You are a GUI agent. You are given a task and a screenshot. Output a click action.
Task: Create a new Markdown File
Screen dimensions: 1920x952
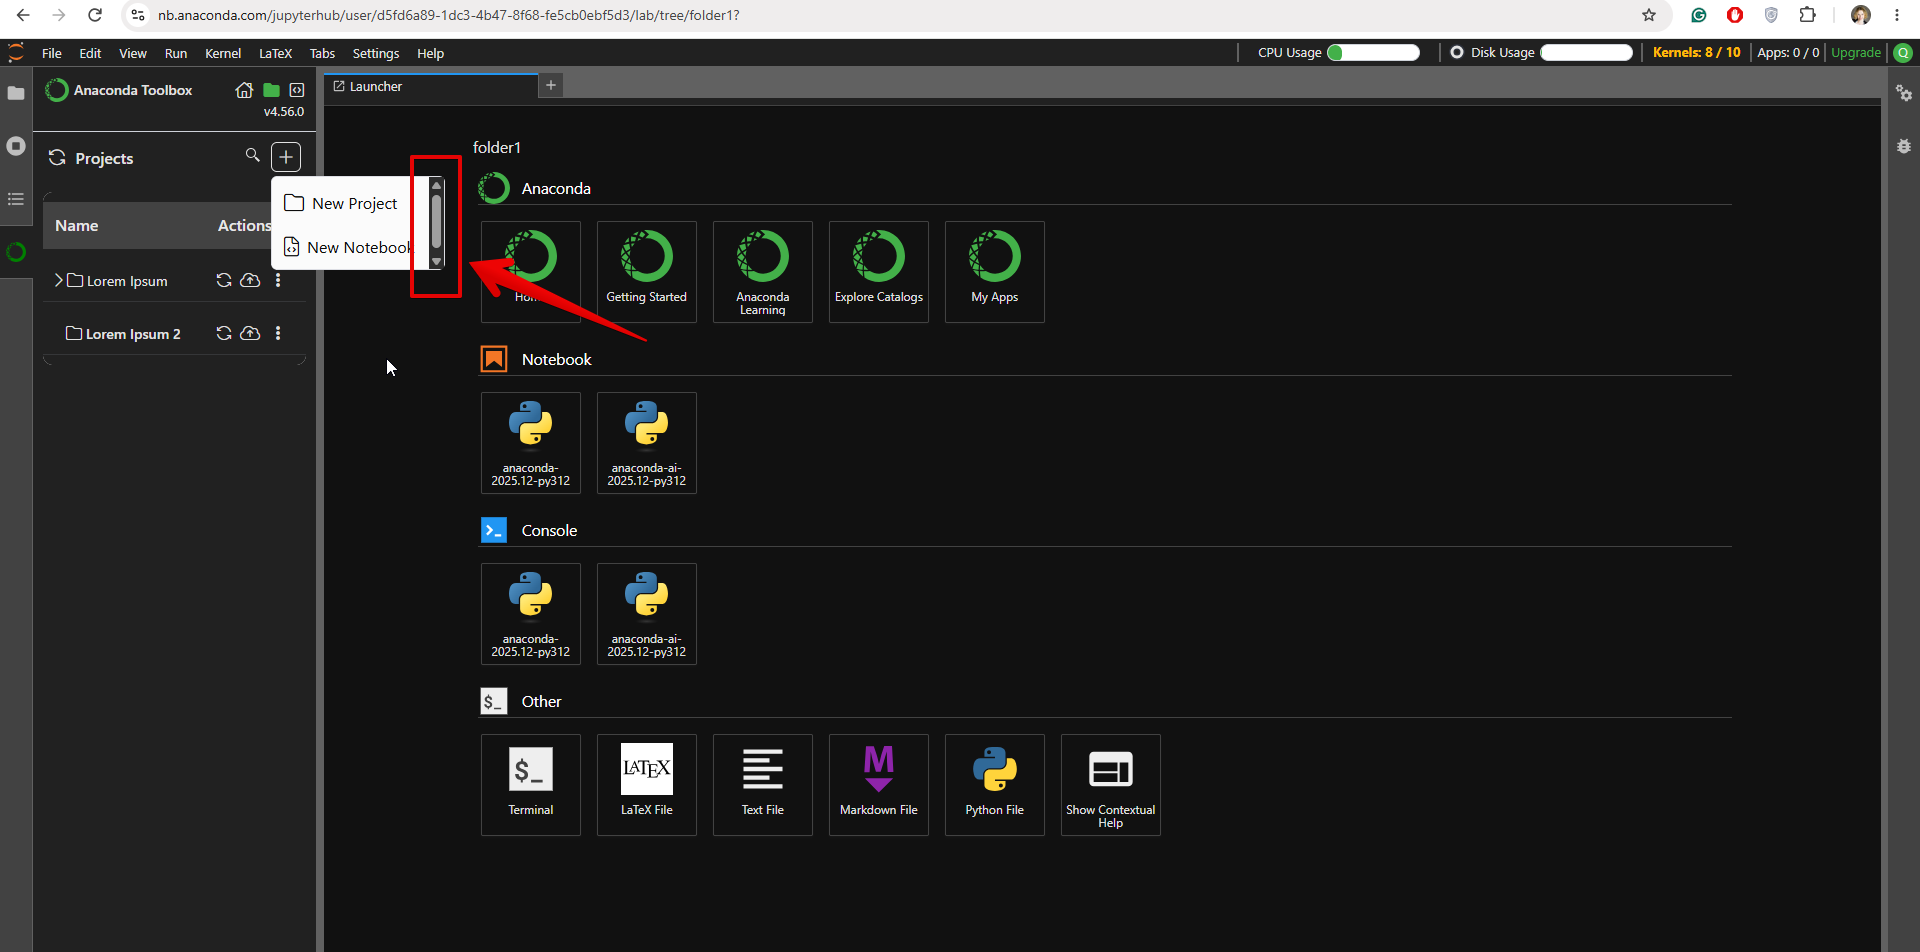tap(879, 785)
